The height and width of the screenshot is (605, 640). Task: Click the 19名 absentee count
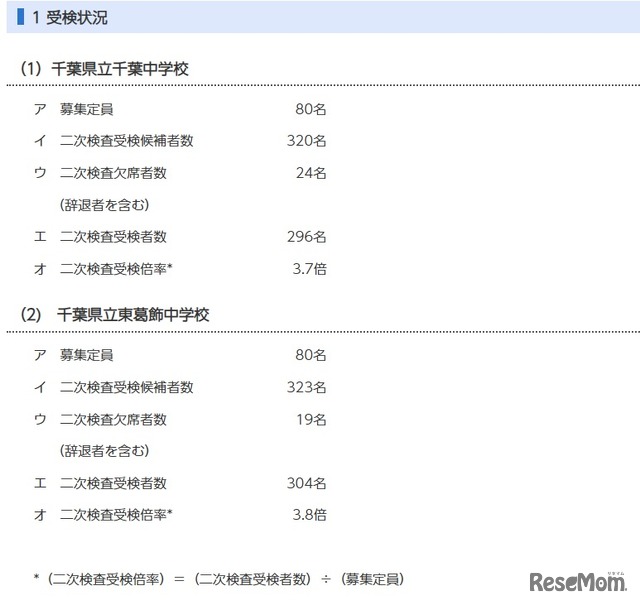coord(310,419)
